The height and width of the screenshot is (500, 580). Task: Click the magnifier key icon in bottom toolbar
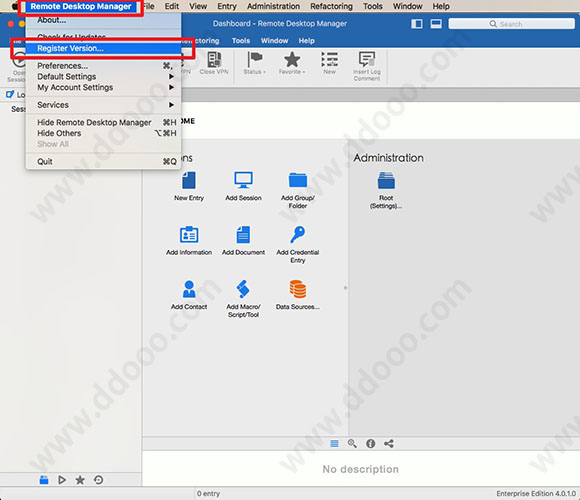(352, 443)
